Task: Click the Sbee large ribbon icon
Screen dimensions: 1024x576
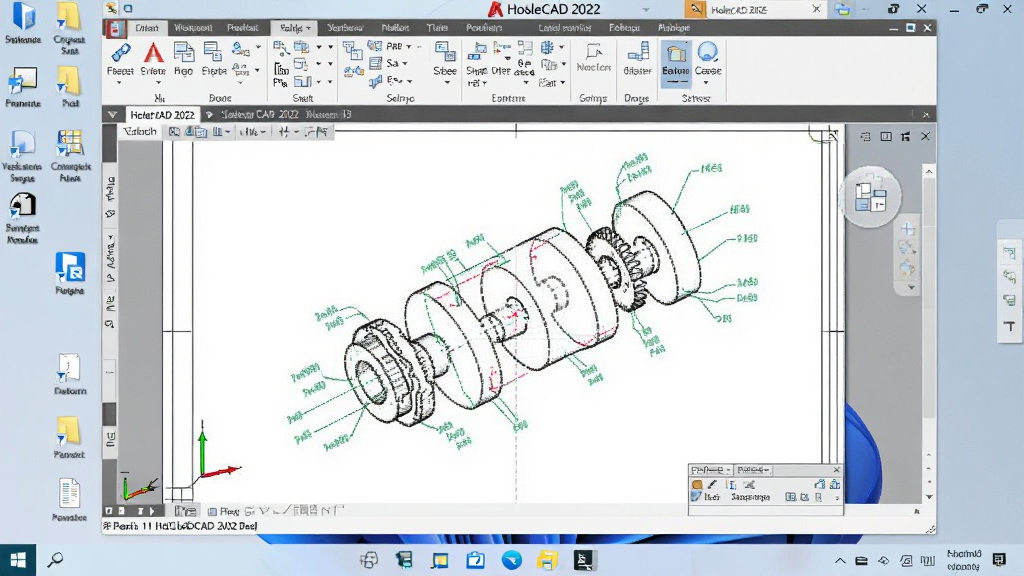Action: coord(445,52)
